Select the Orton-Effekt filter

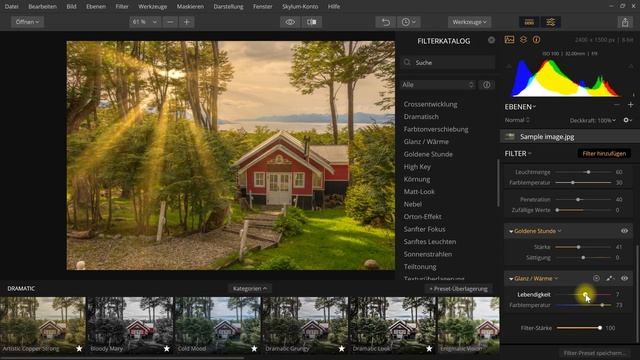click(422, 217)
